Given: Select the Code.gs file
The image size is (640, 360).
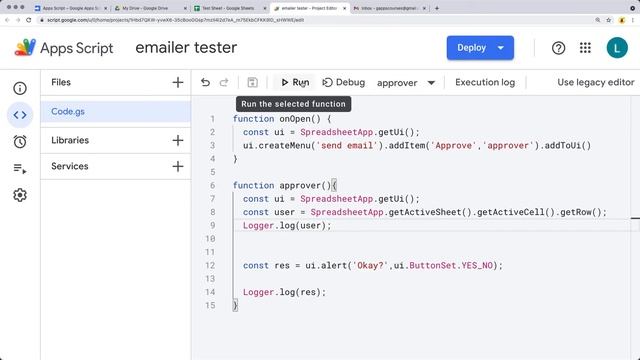Looking at the screenshot, I should (116, 111).
